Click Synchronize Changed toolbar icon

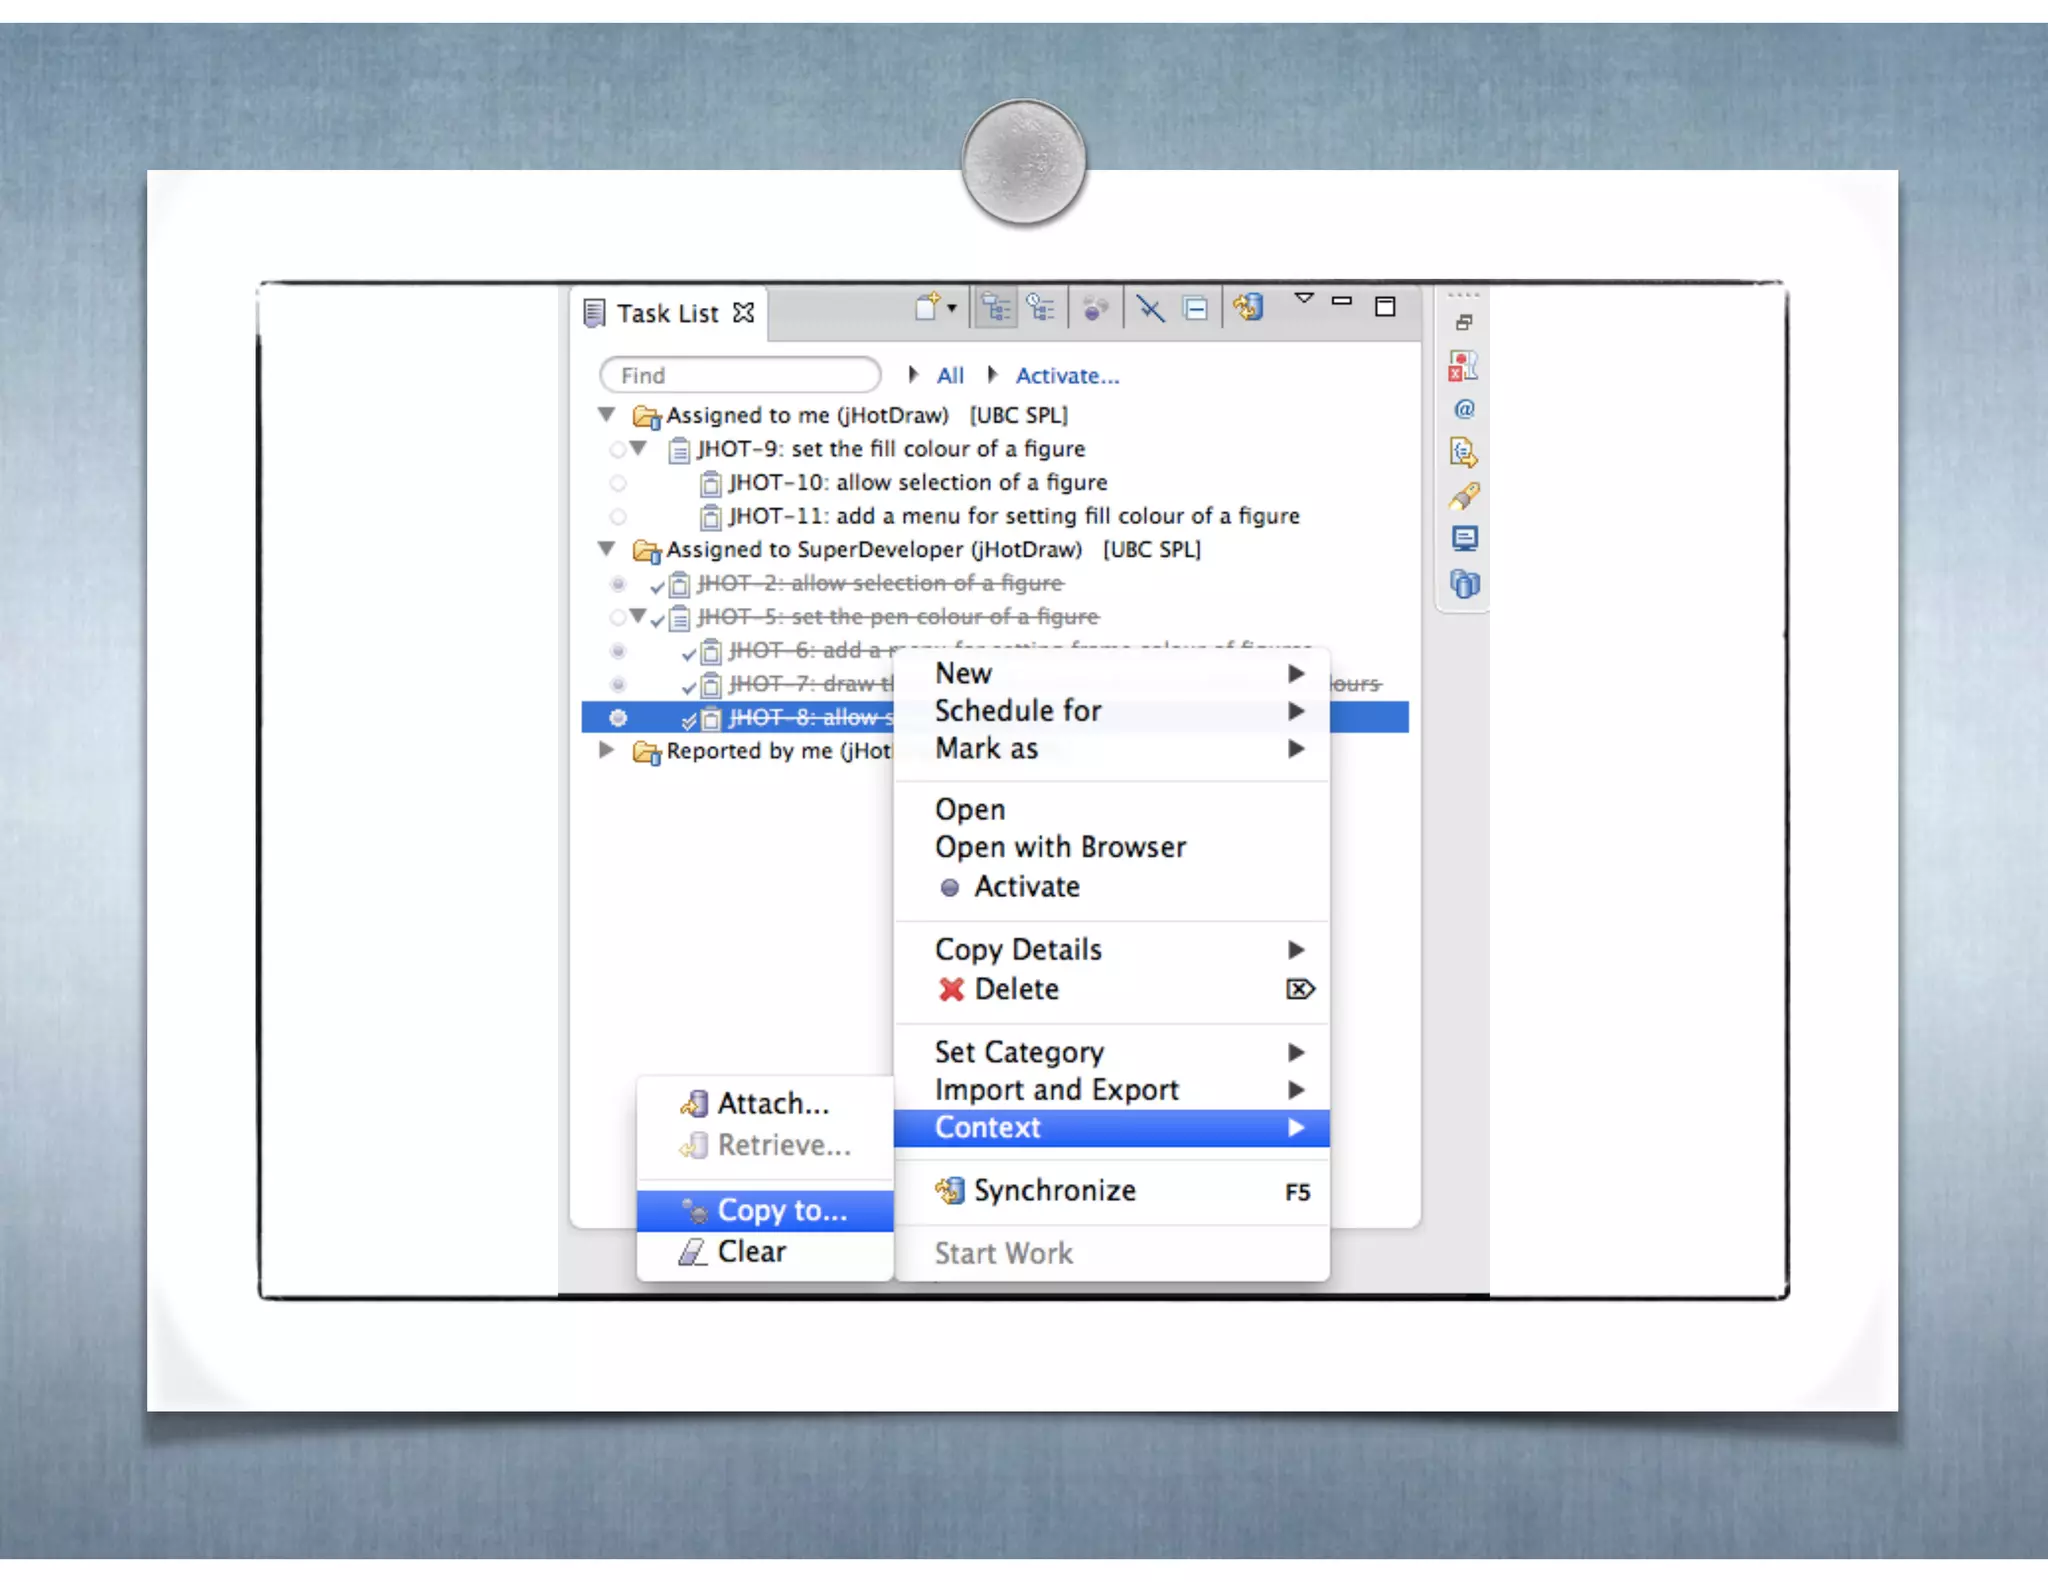click(1249, 308)
